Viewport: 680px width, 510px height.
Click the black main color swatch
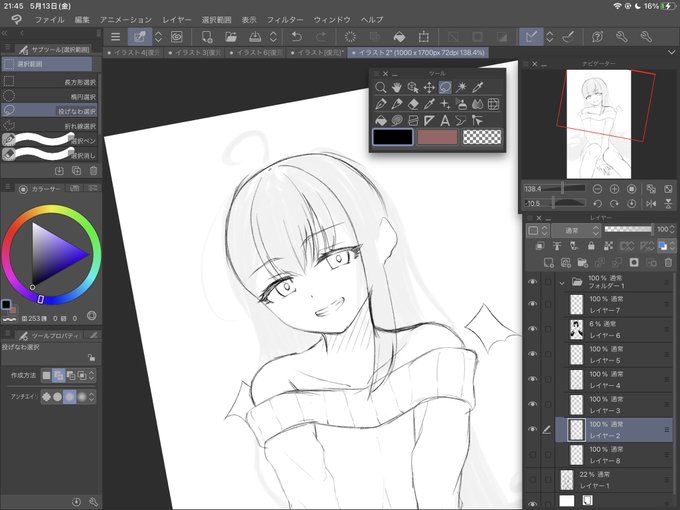(393, 137)
